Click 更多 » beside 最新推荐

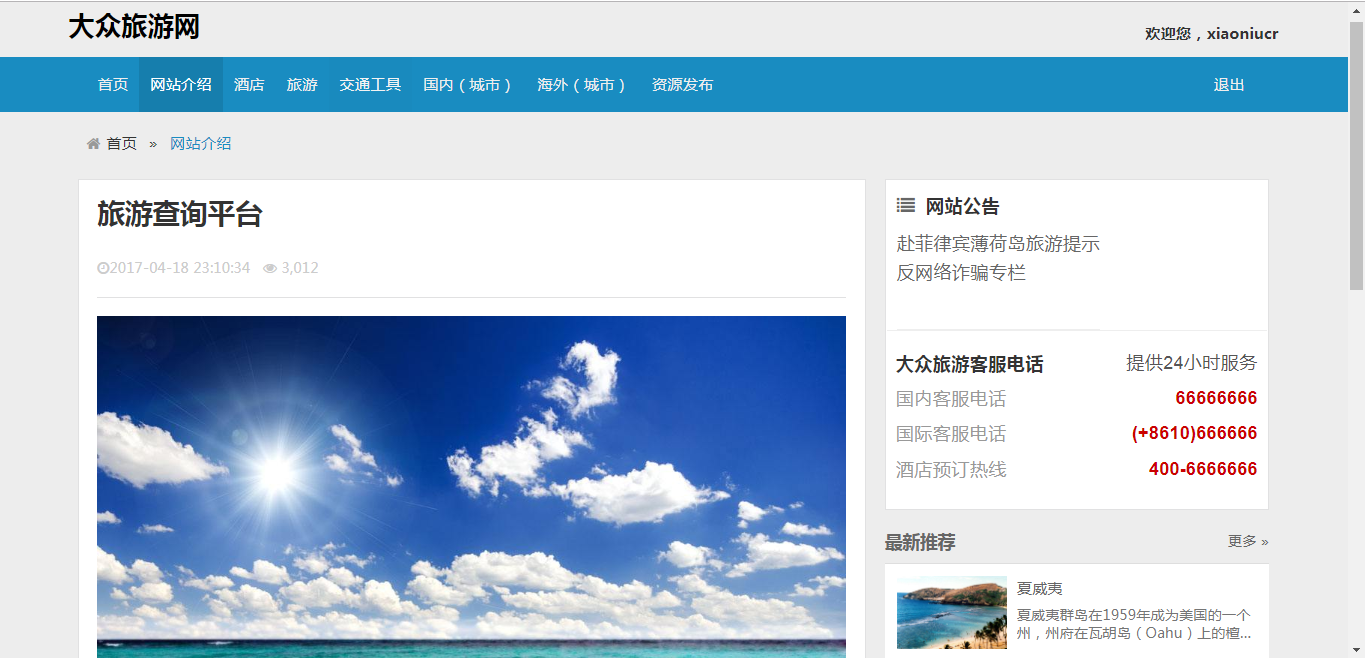point(1248,541)
